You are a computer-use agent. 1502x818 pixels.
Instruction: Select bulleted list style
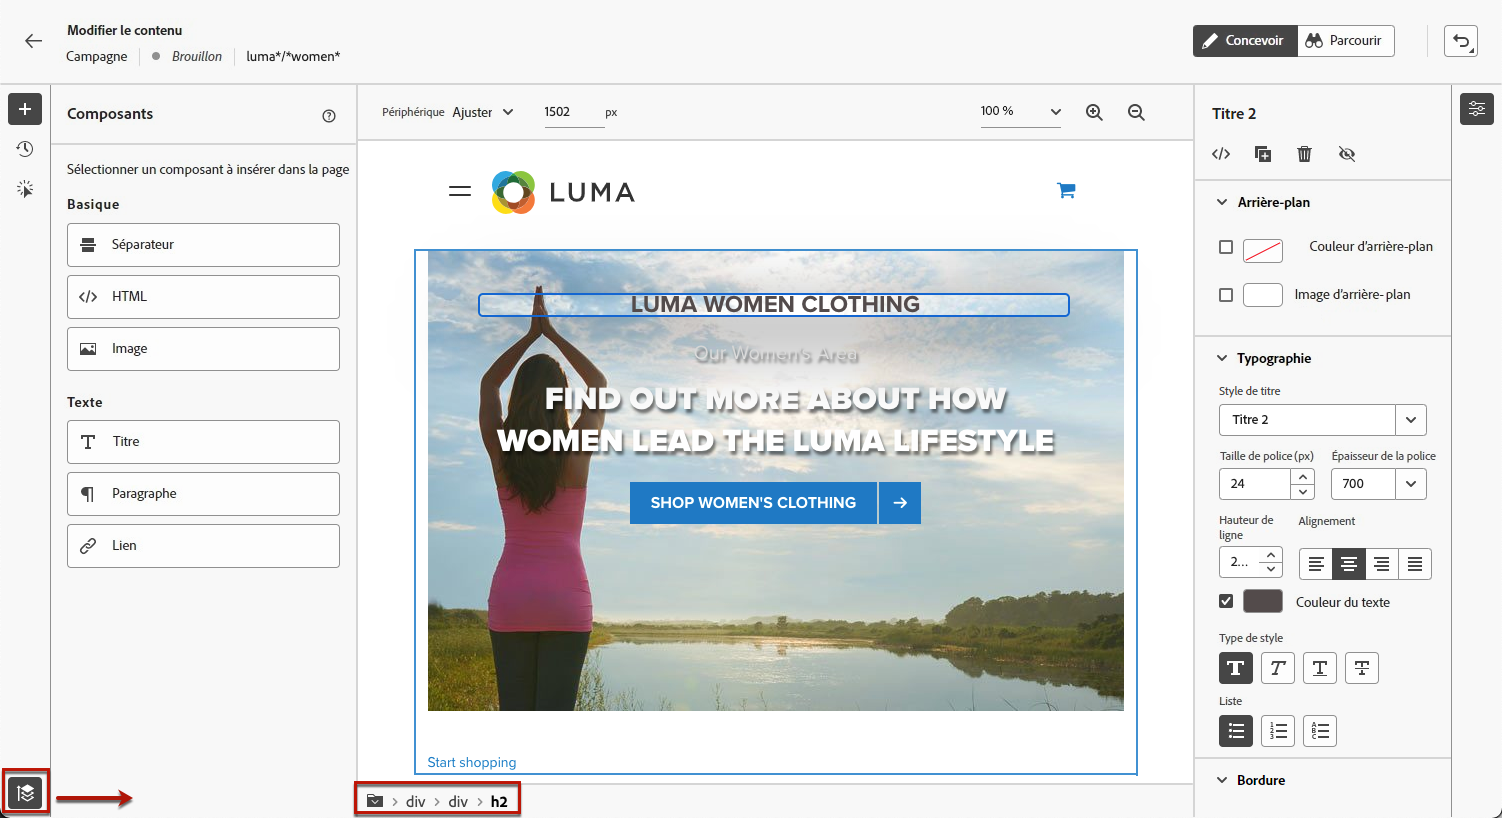1236,731
